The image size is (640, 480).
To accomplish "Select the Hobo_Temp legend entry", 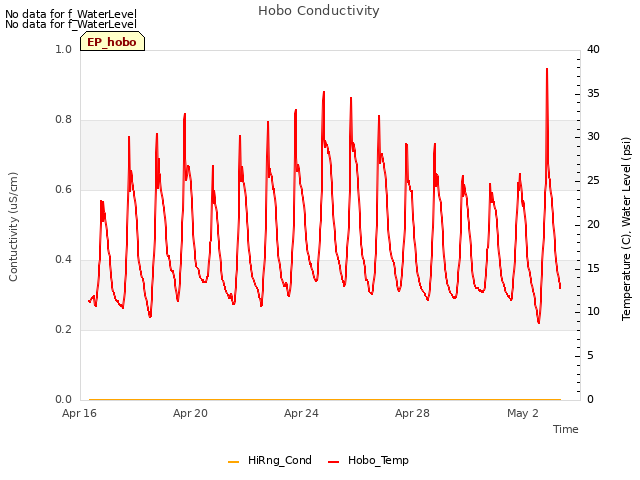I will pyautogui.click(x=369, y=460).
